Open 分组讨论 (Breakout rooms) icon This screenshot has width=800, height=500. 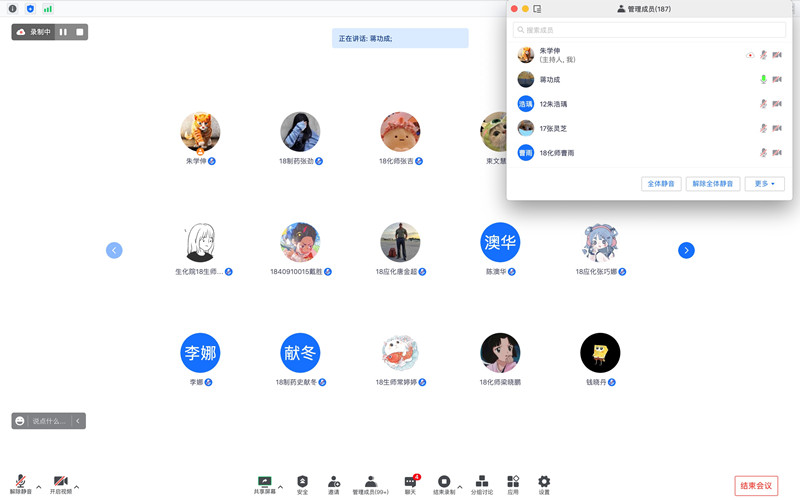(482, 484)
